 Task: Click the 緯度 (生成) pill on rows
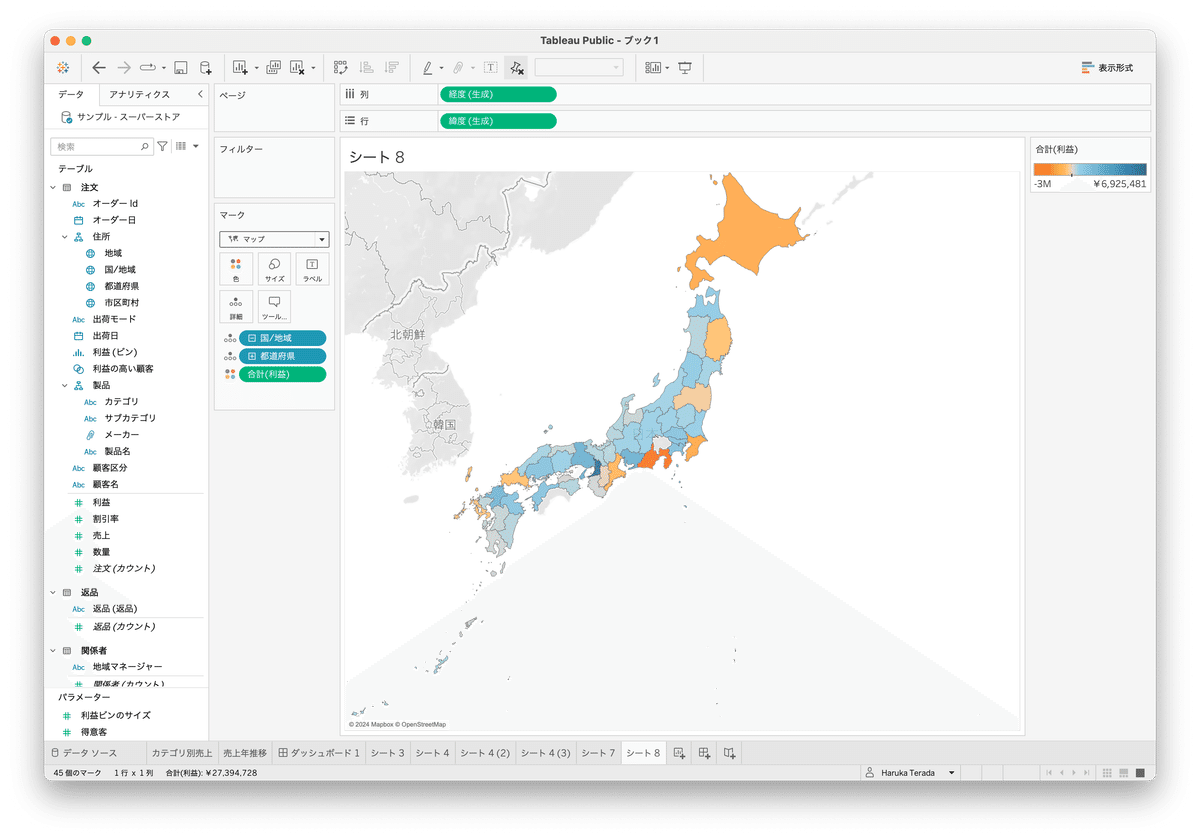[497, 121]
